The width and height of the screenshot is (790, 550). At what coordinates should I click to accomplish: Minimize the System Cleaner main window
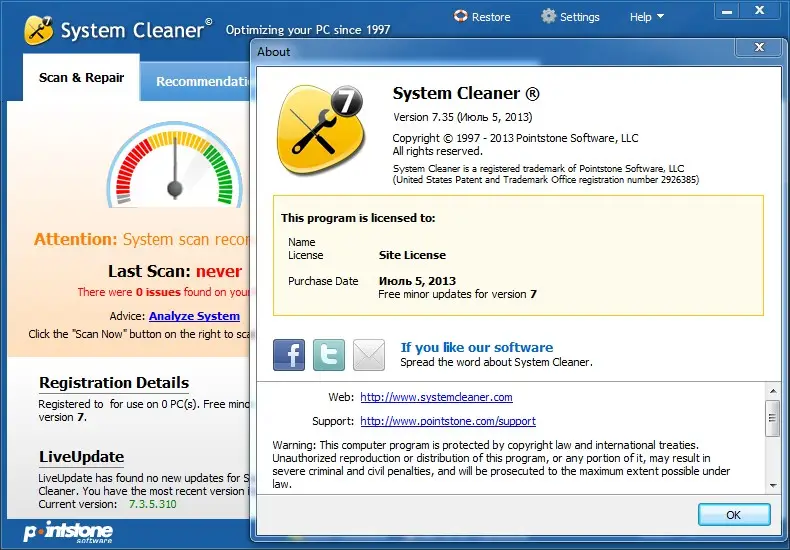(x=727, y=11)
